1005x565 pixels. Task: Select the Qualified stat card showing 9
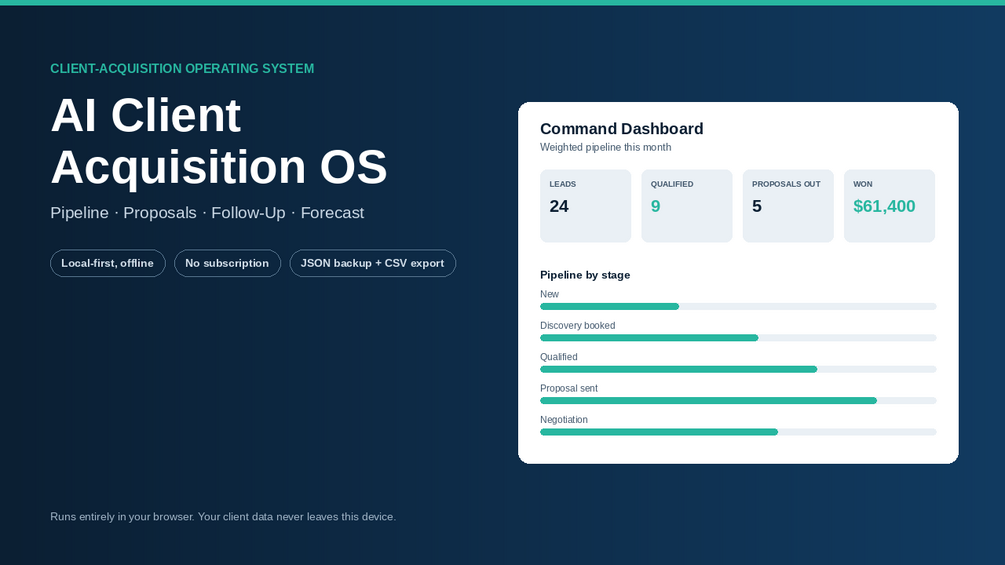(x=686, y=206)
